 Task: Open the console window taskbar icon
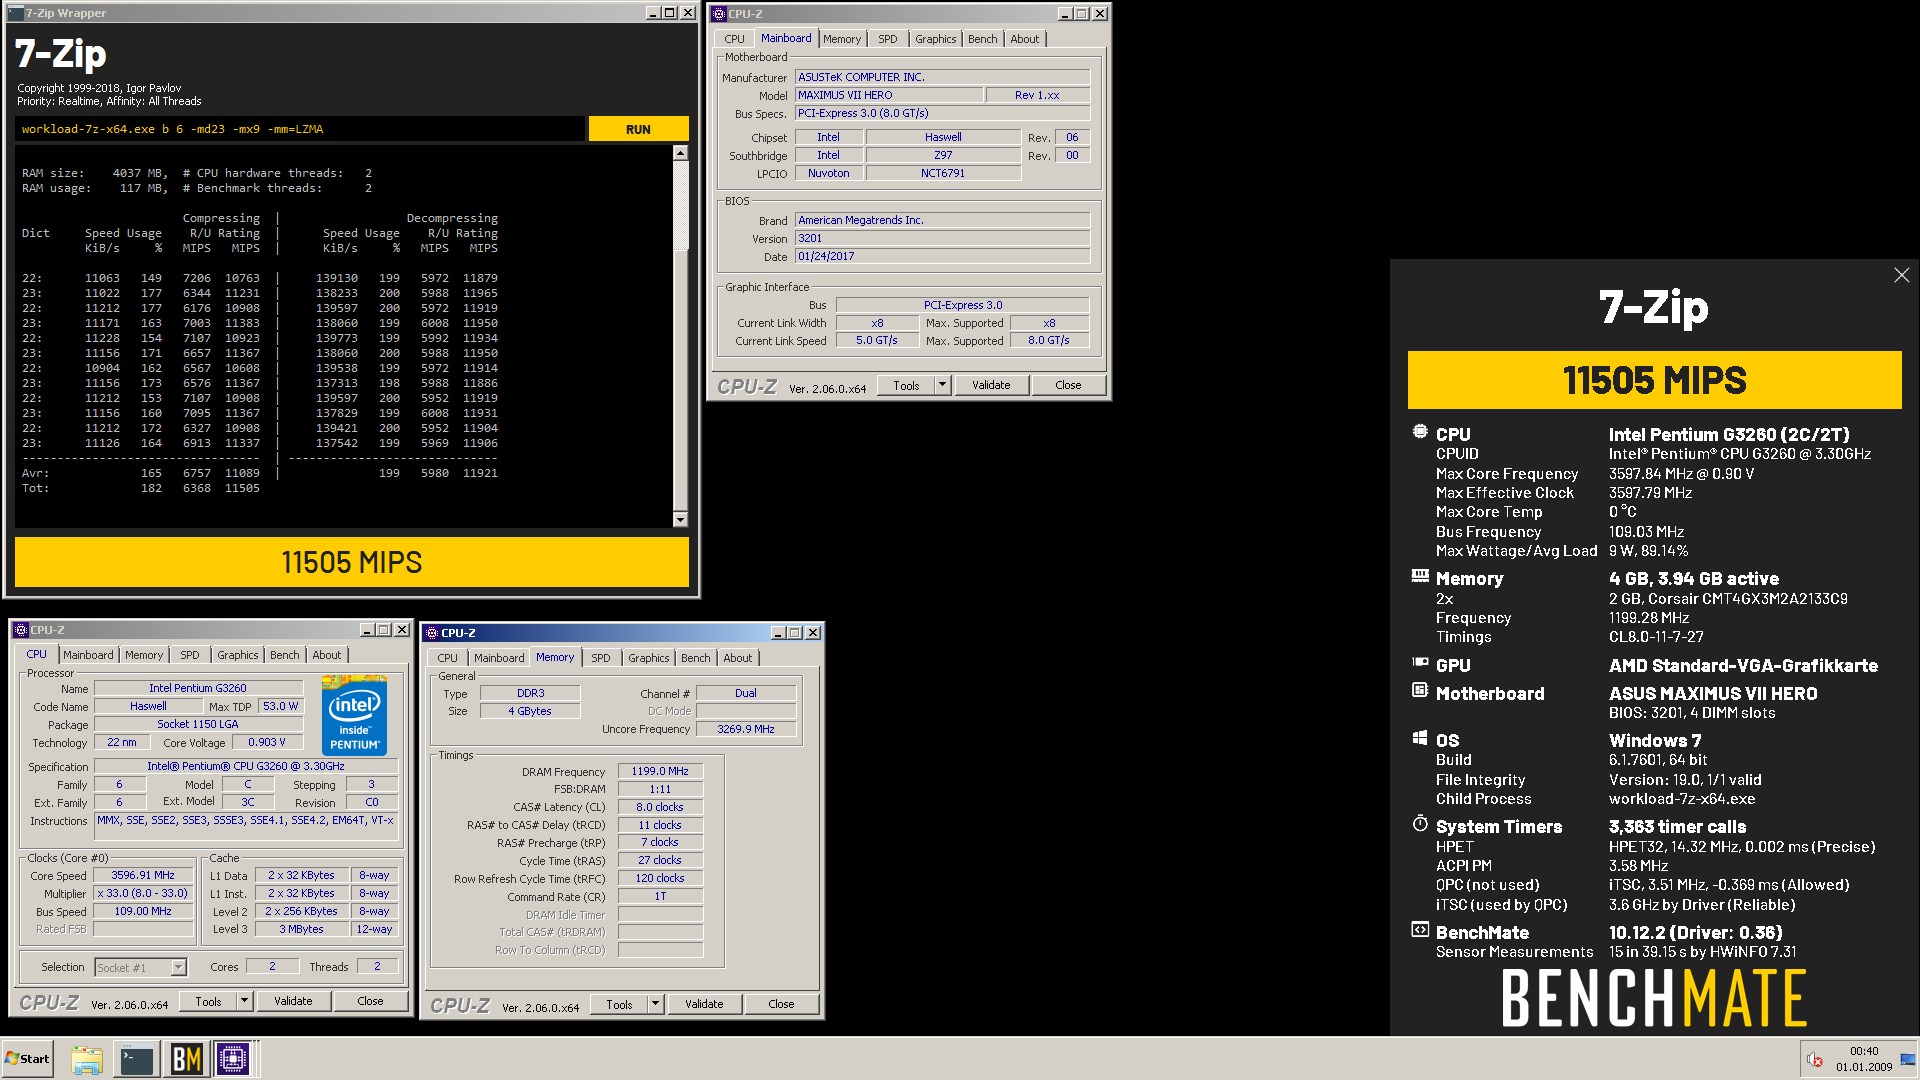coord(136,1059)
